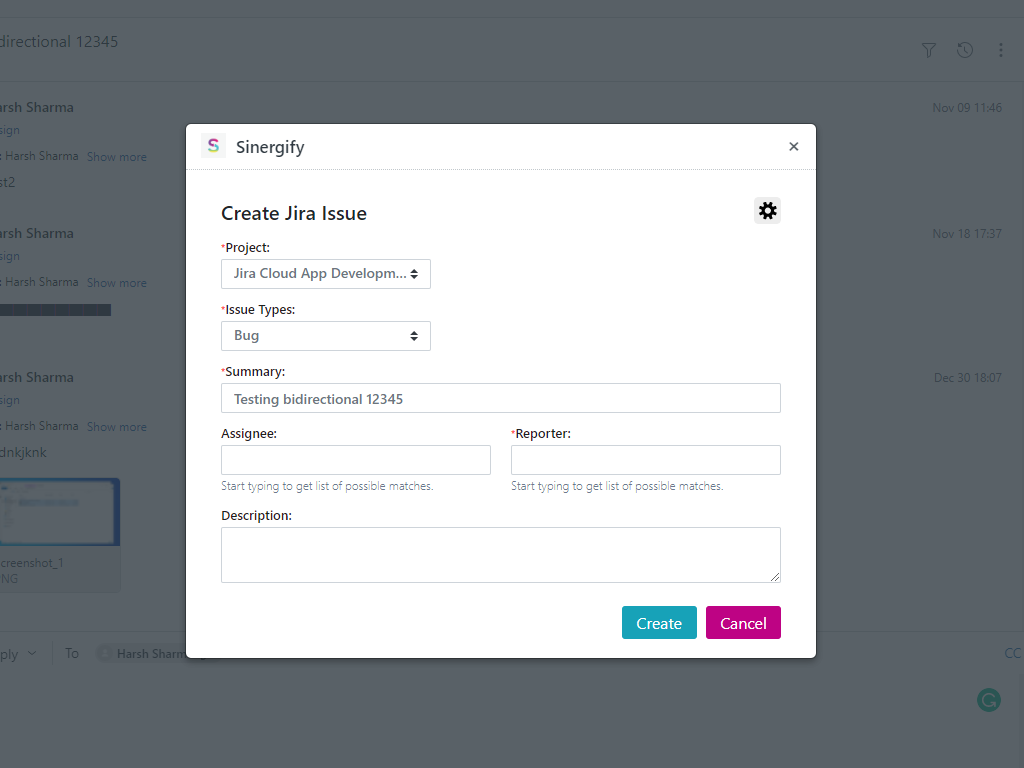Show more on the Dec 30 message
The height and width of the screenshot is (768, 1024).
[x=117, y=427]
